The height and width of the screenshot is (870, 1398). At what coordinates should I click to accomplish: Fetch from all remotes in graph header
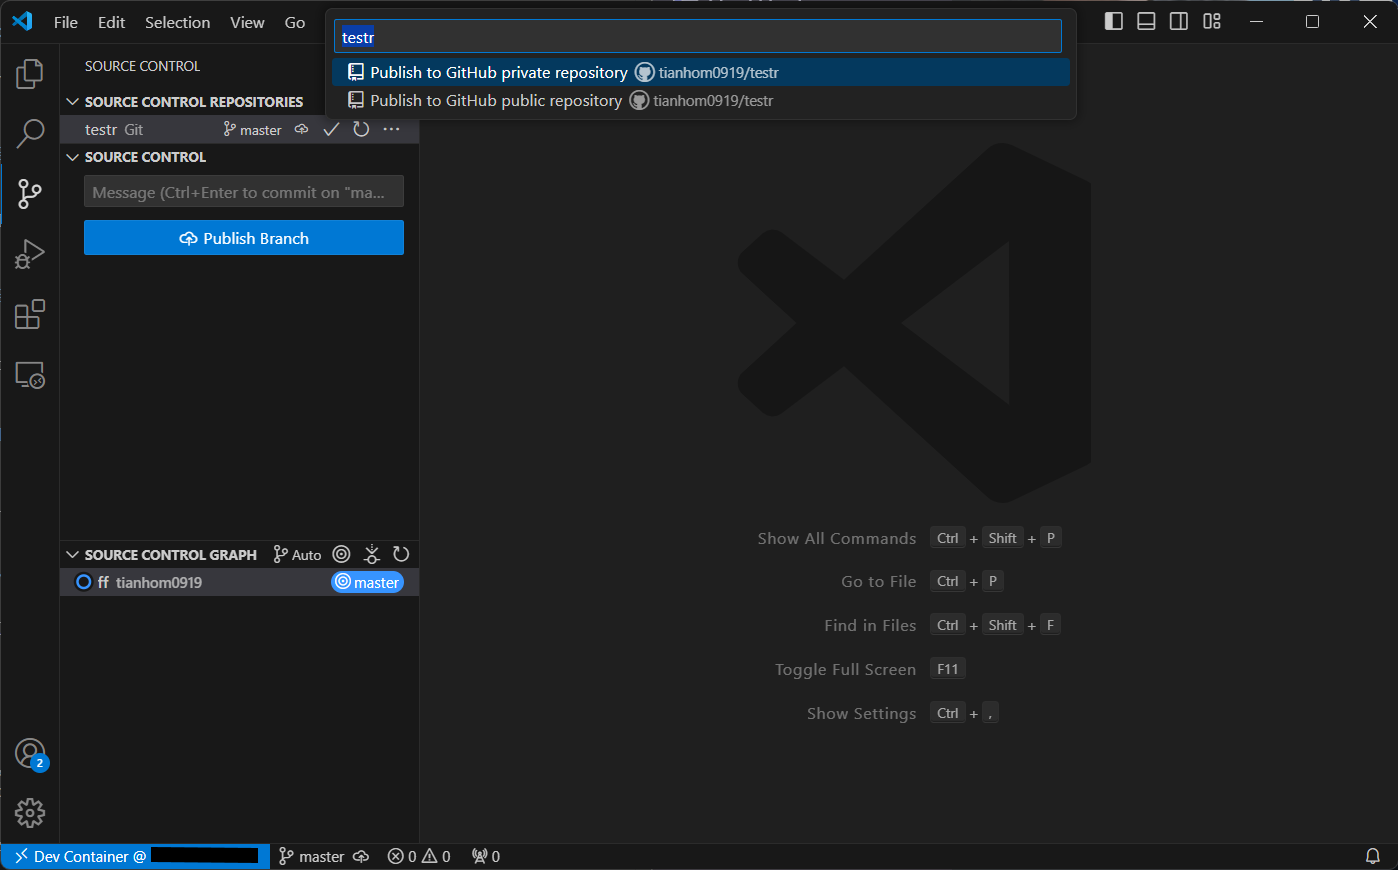click(x=371, y=555)
